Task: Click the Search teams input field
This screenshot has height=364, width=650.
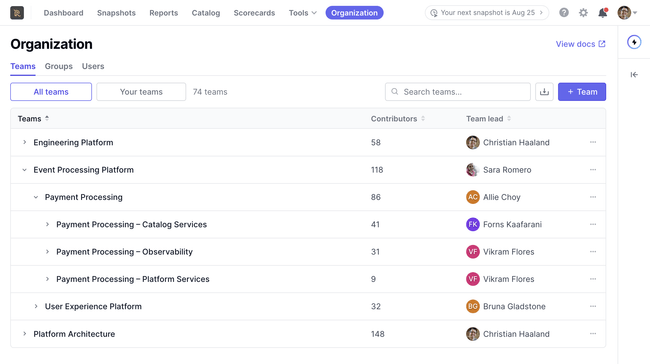Action: click(x=458, y=92)
